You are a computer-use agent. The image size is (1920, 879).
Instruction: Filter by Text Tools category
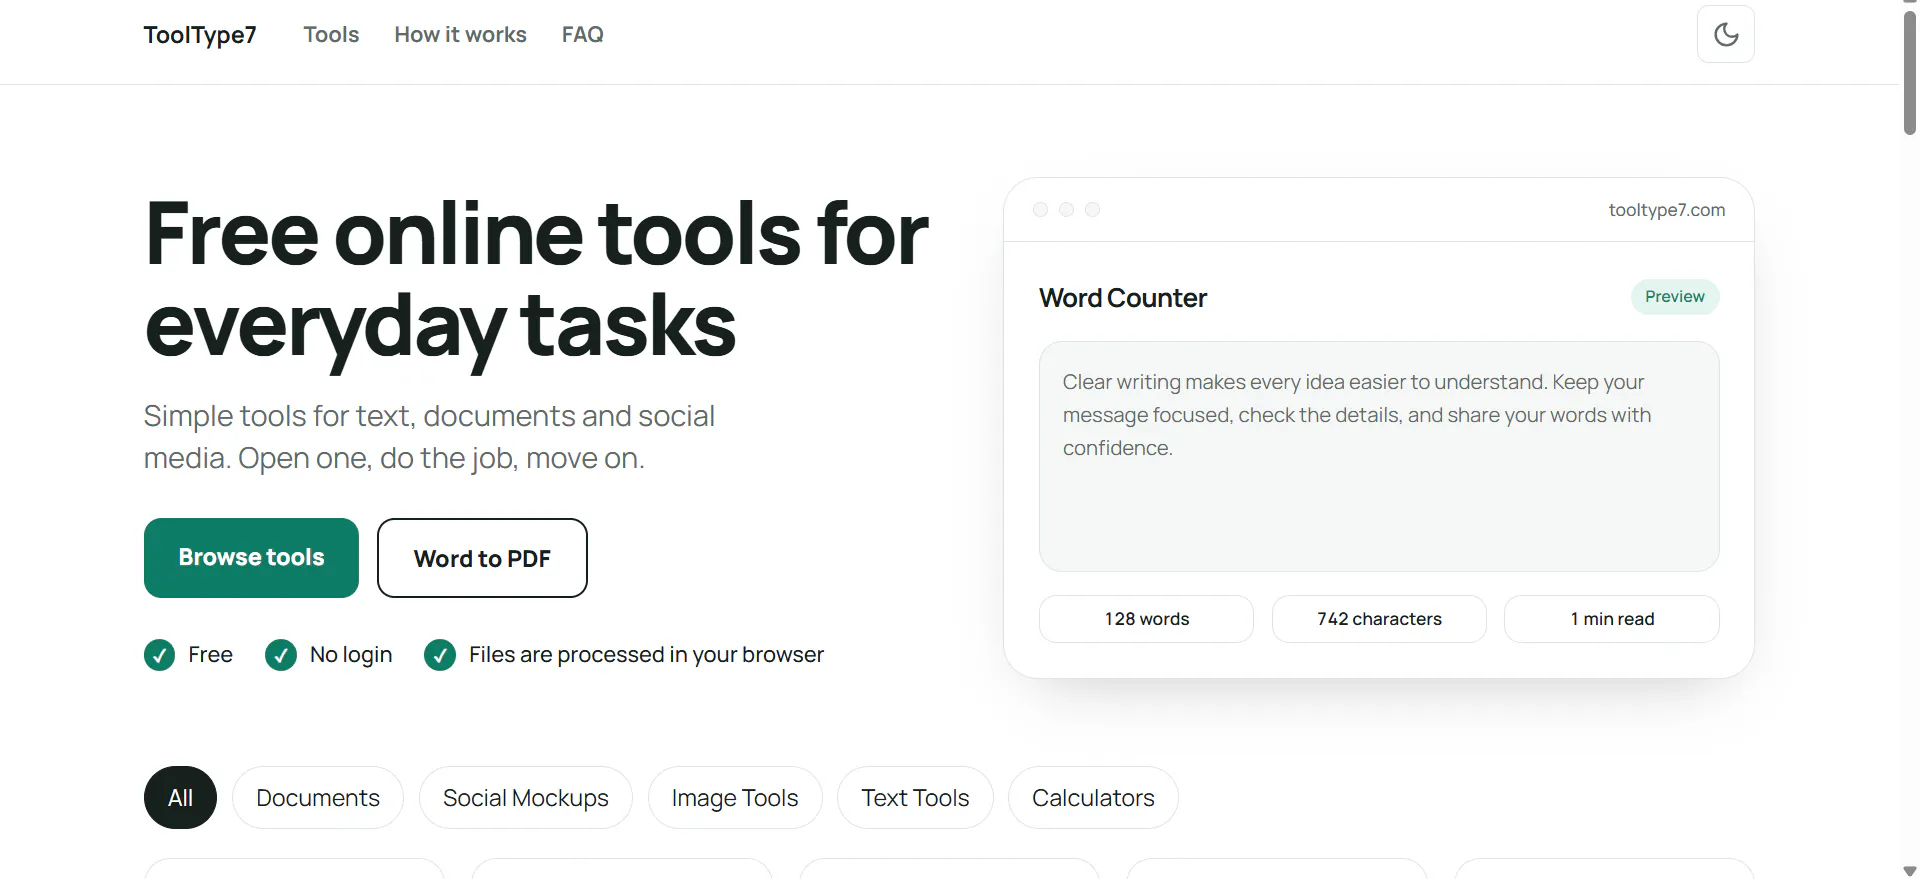(915, 798)
